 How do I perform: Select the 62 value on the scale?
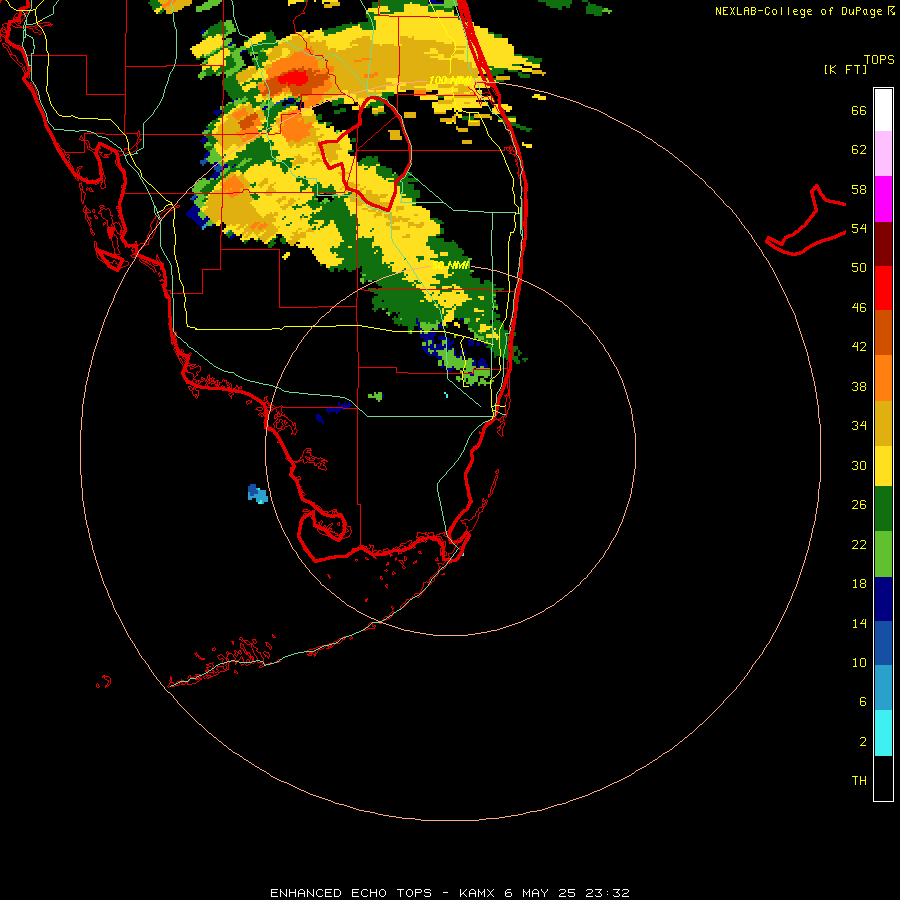pyautogui.click(x=859, y=149)
